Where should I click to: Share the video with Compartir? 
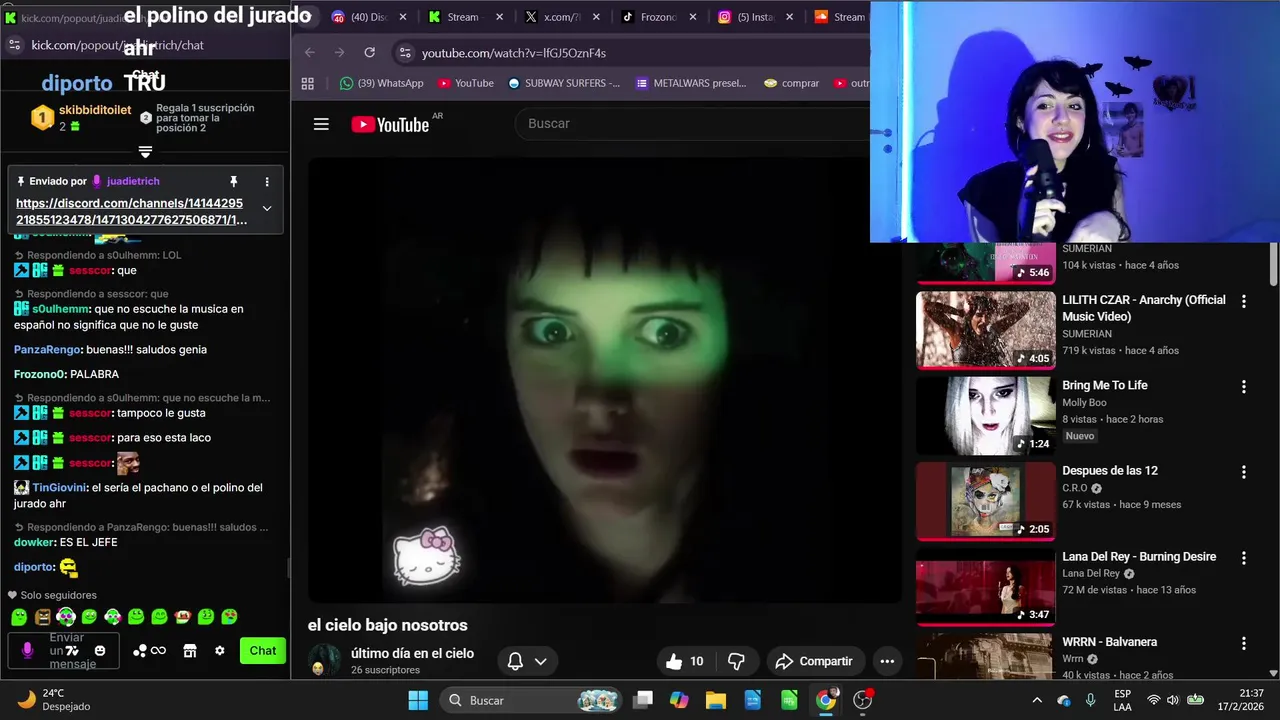point(815,661)
